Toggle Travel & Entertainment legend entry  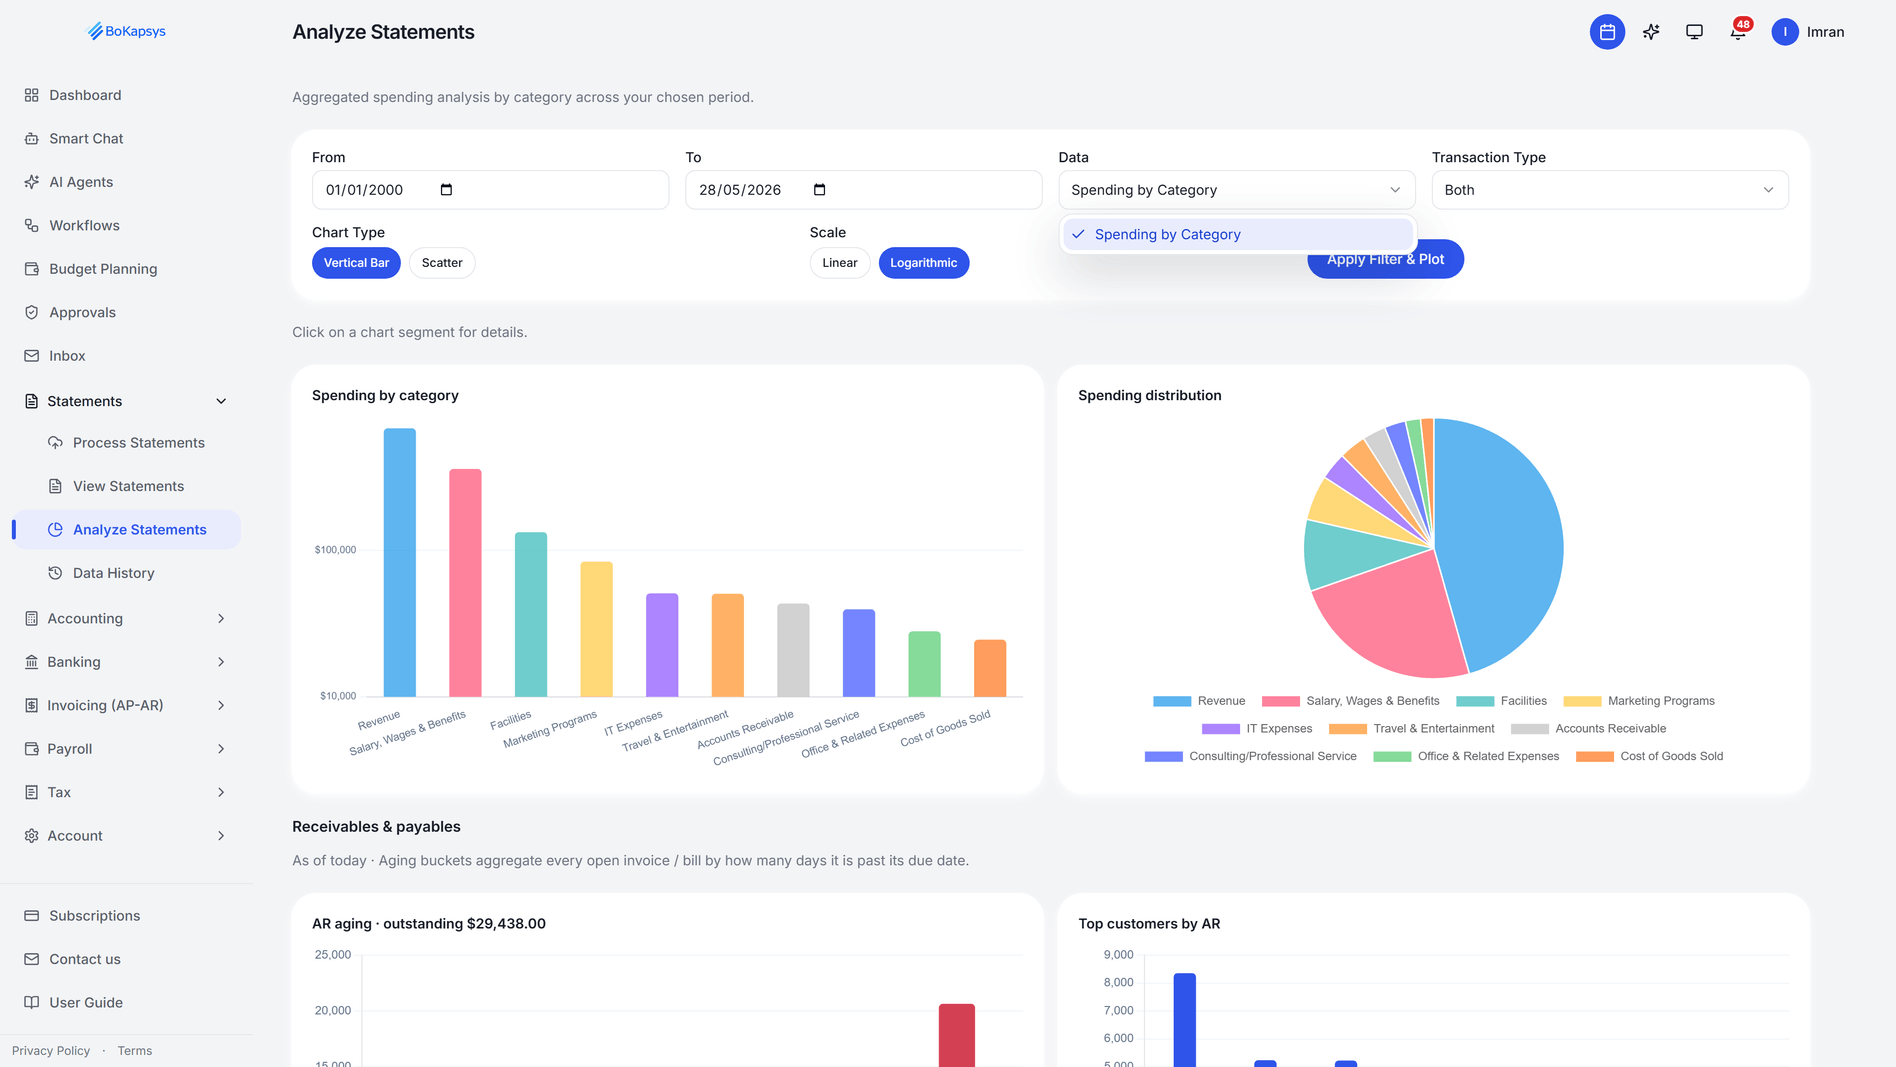[1412, 729]
